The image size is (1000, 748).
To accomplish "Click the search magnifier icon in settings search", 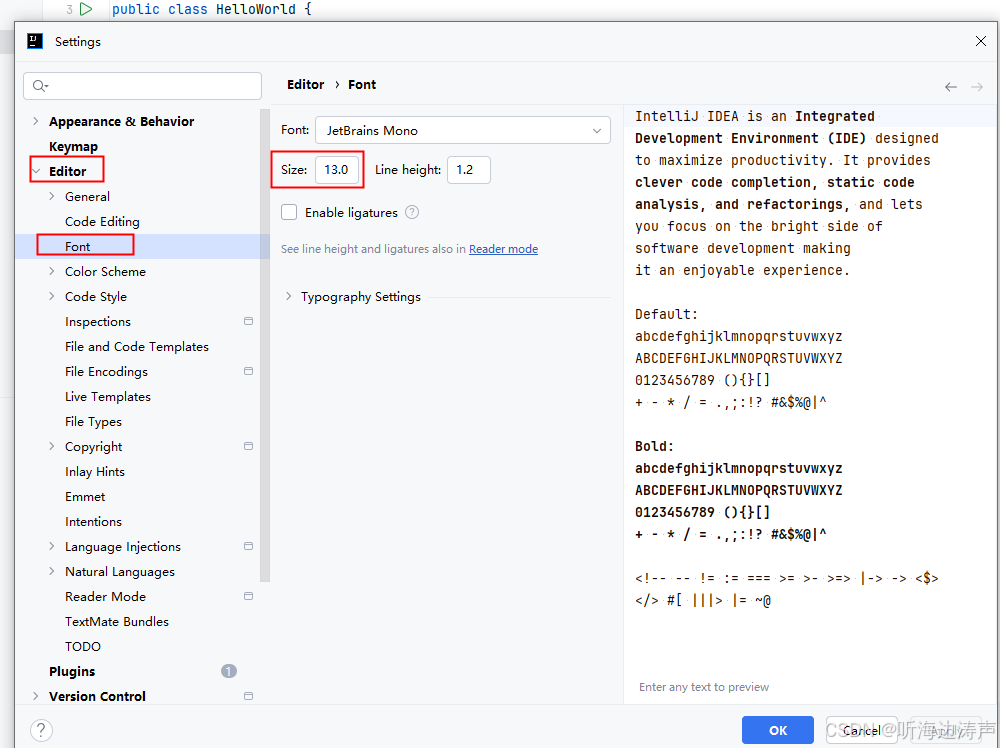I will pyautogui.click(x=40, y=86).
